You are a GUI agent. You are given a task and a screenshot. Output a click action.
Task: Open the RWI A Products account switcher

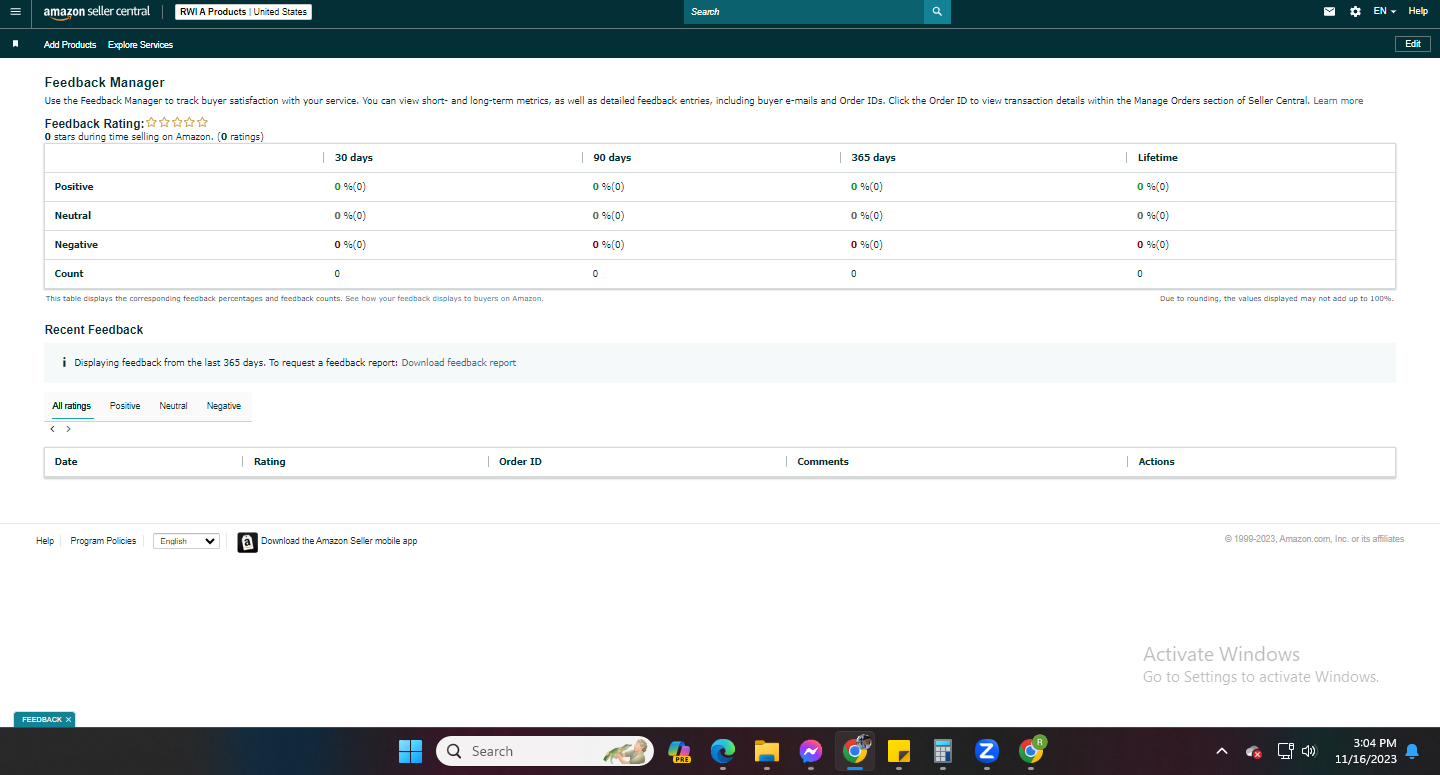point(243,12)
